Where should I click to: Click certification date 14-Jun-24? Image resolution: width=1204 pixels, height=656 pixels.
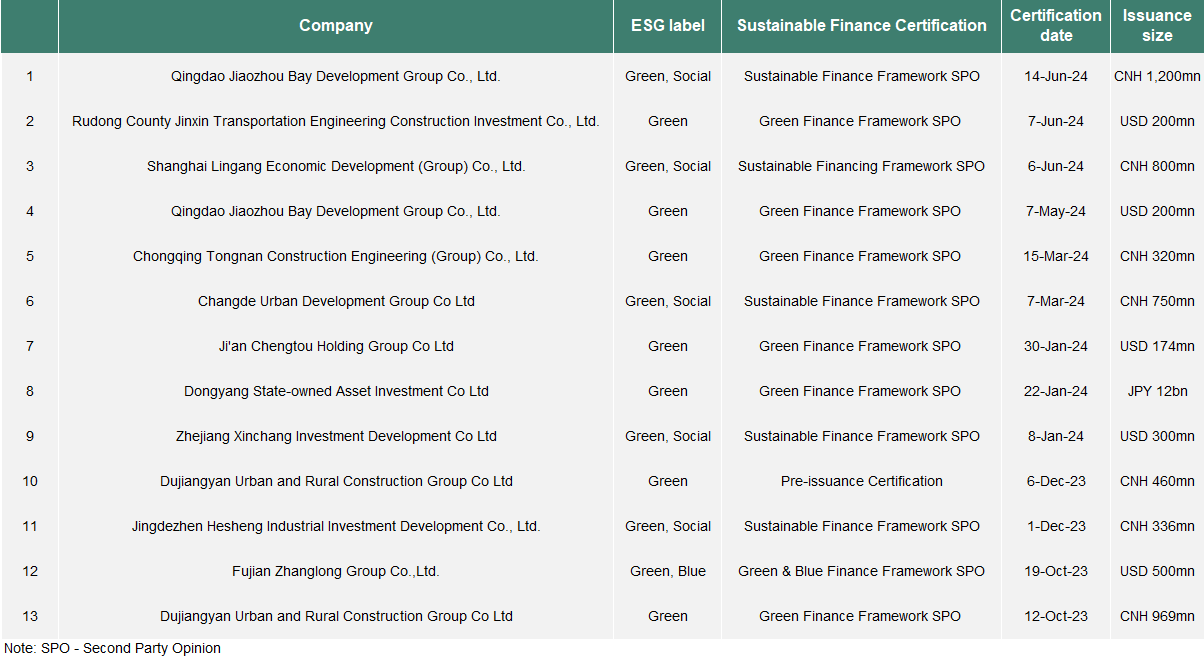[1056, 76]
